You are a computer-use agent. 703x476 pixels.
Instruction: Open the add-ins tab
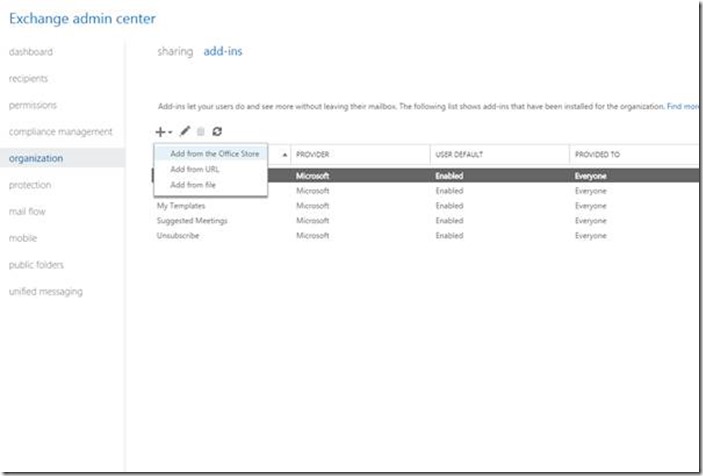coord(222,51)
